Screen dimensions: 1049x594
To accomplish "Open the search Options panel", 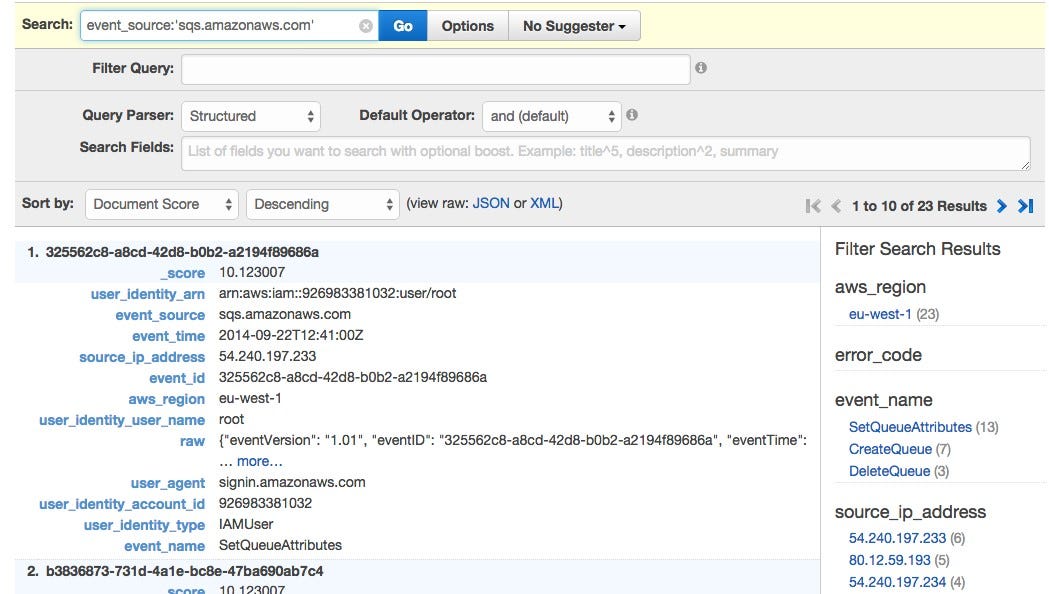I will [467, 26].
